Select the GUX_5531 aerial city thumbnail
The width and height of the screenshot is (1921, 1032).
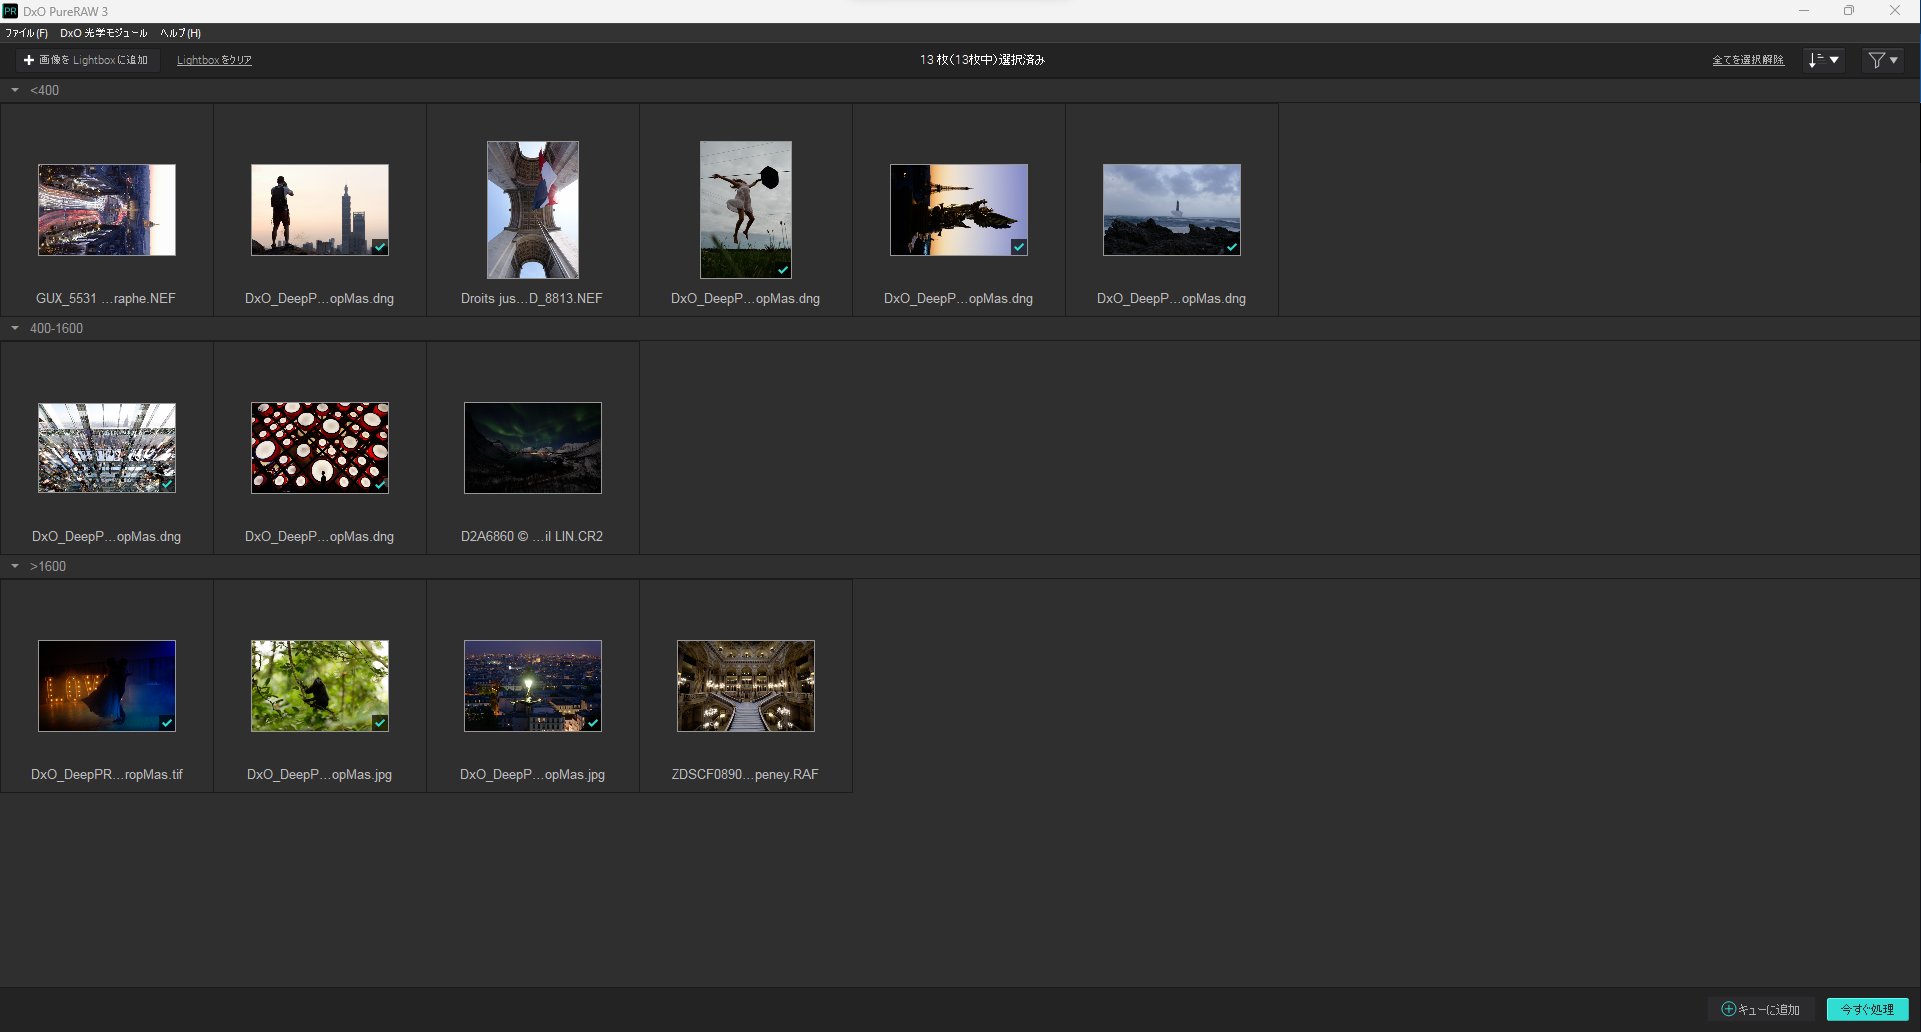coord(107,210)
